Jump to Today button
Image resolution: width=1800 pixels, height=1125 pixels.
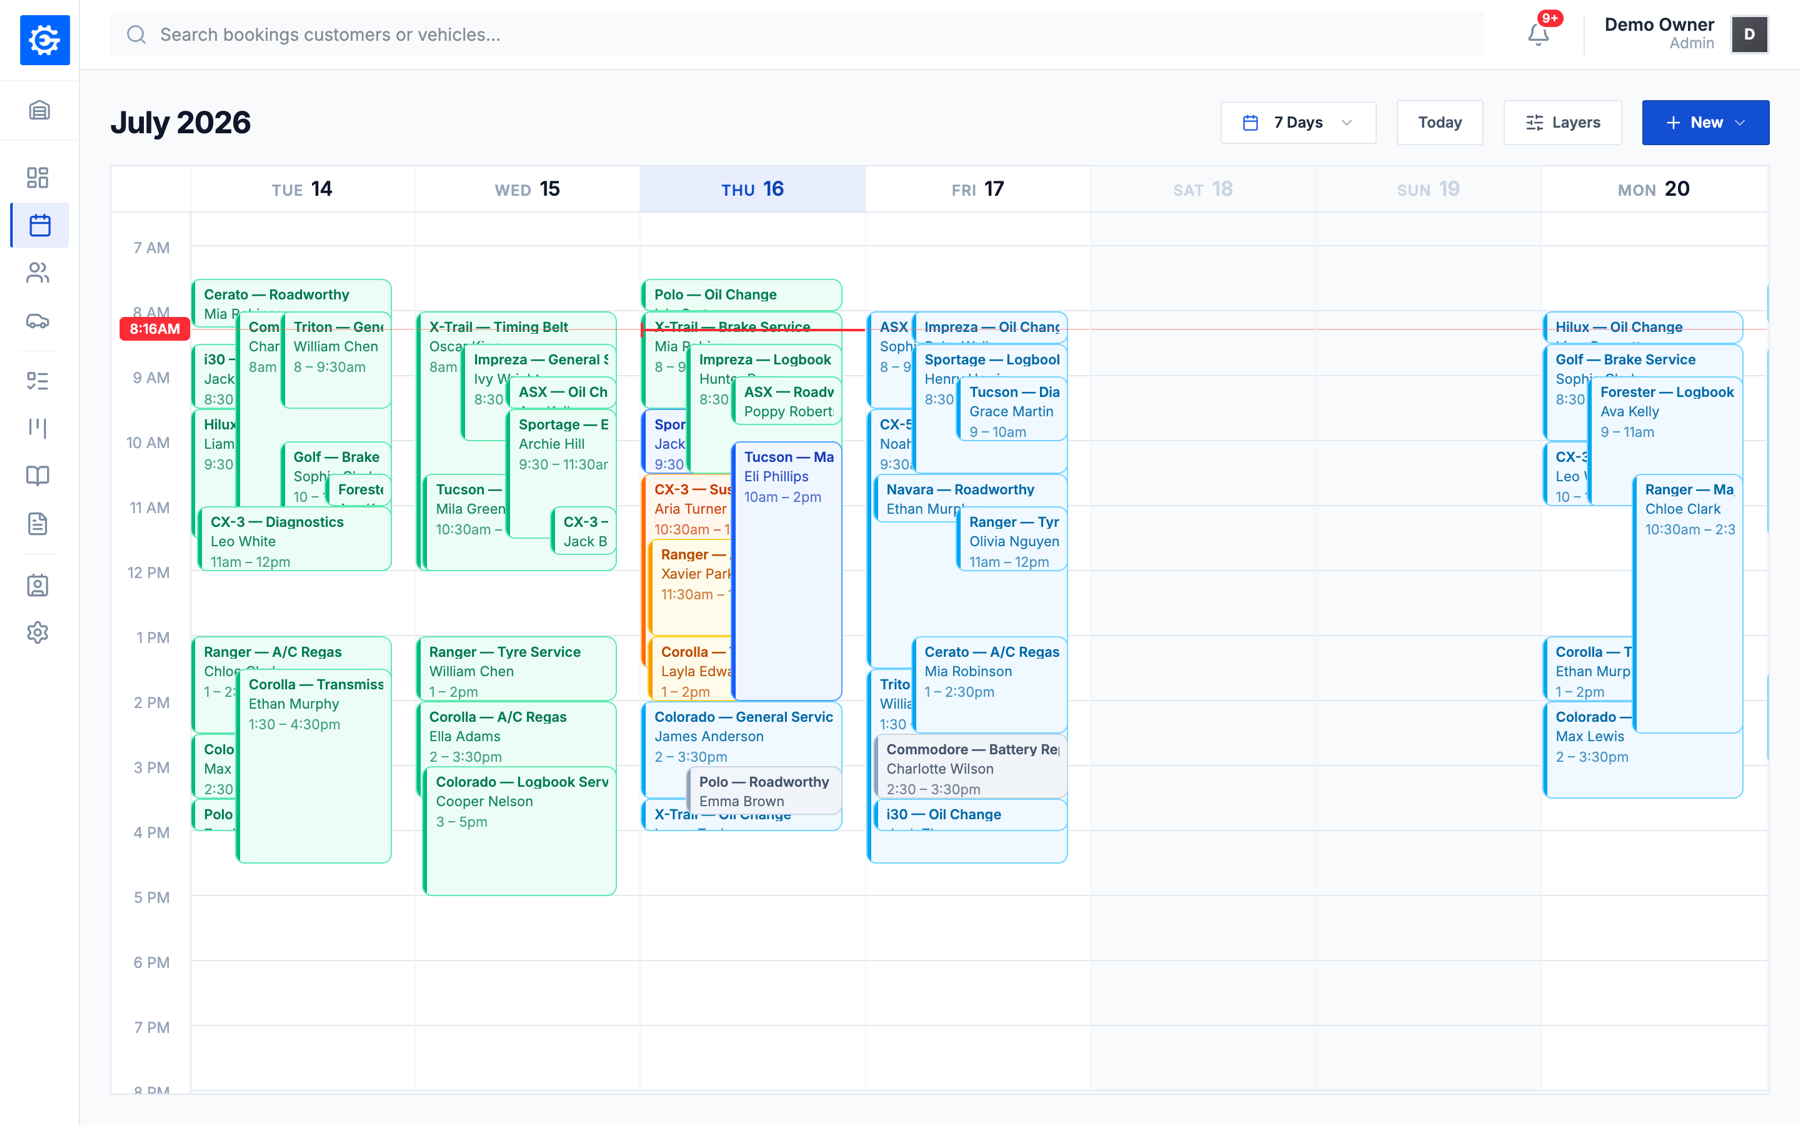coord(1439,122)
